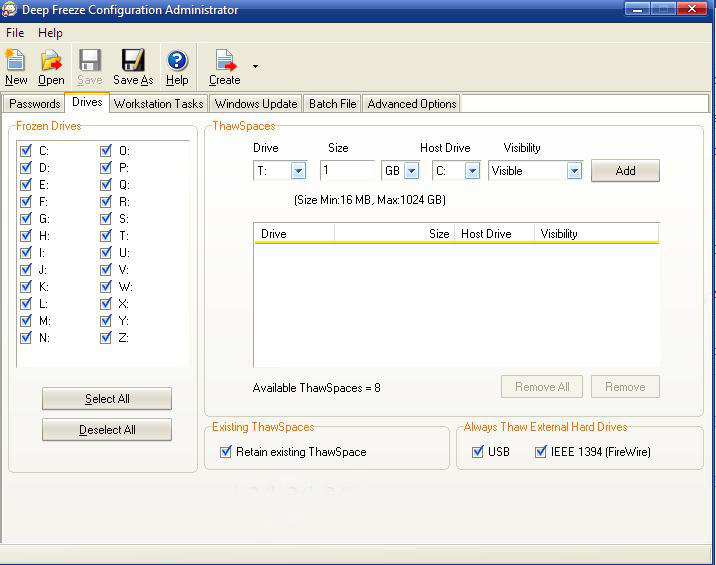Uncheck the USB always thaw checkbox
This screenshot has width=716, height=565.
478,452
